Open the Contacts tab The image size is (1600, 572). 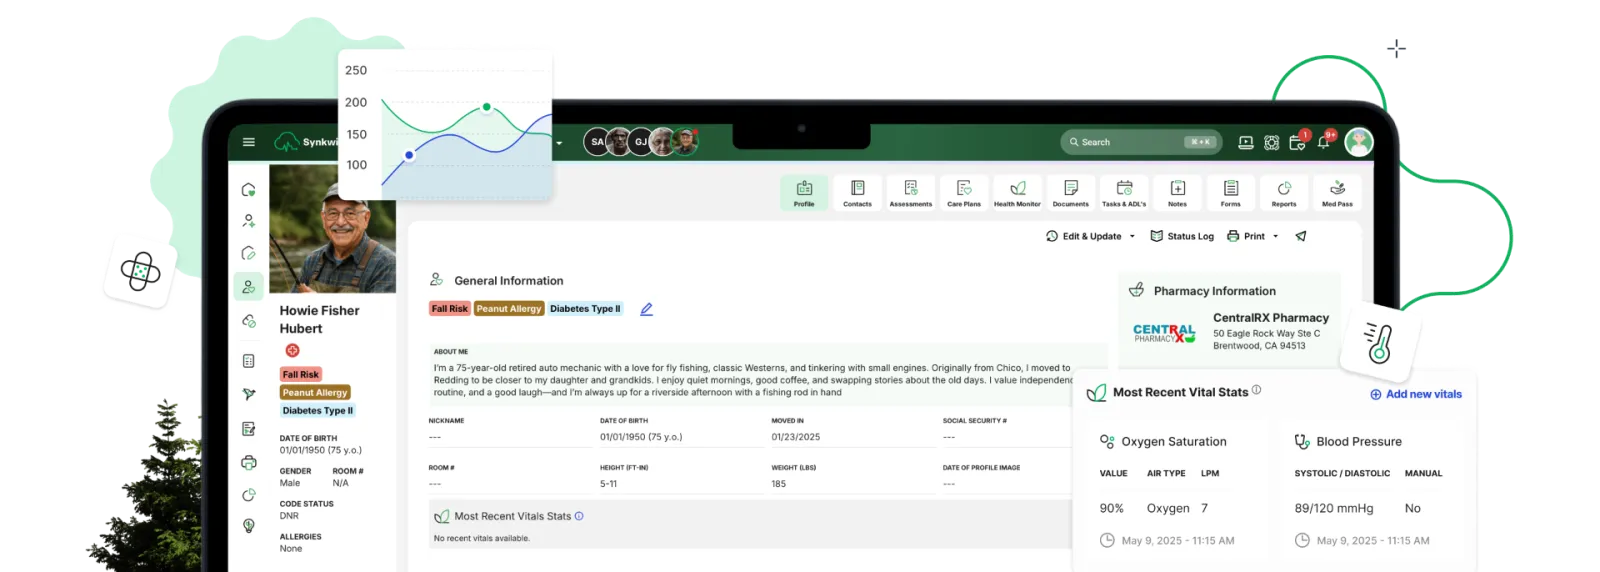[x=857, y=193]
